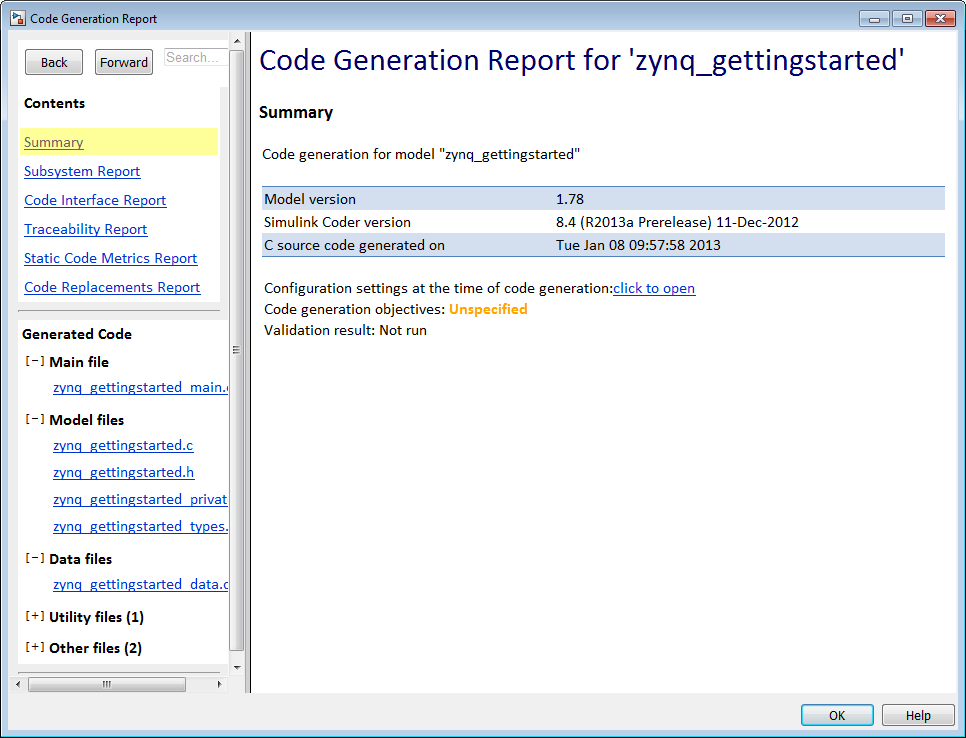Click the horizontal scroll left arrow

[x=18, y=684]
